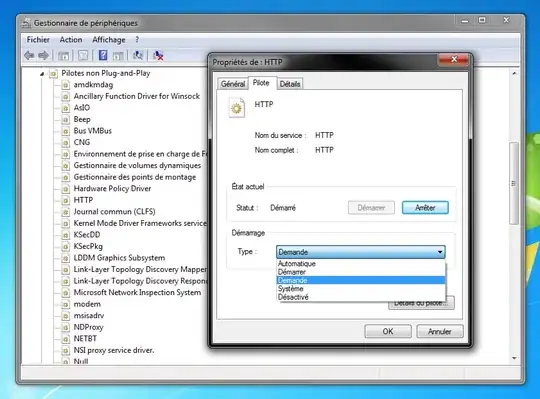The width and height of the screenshot is (540, 399).
Task: Click the uninstall device icon with red X
Action: click(158, 55)
